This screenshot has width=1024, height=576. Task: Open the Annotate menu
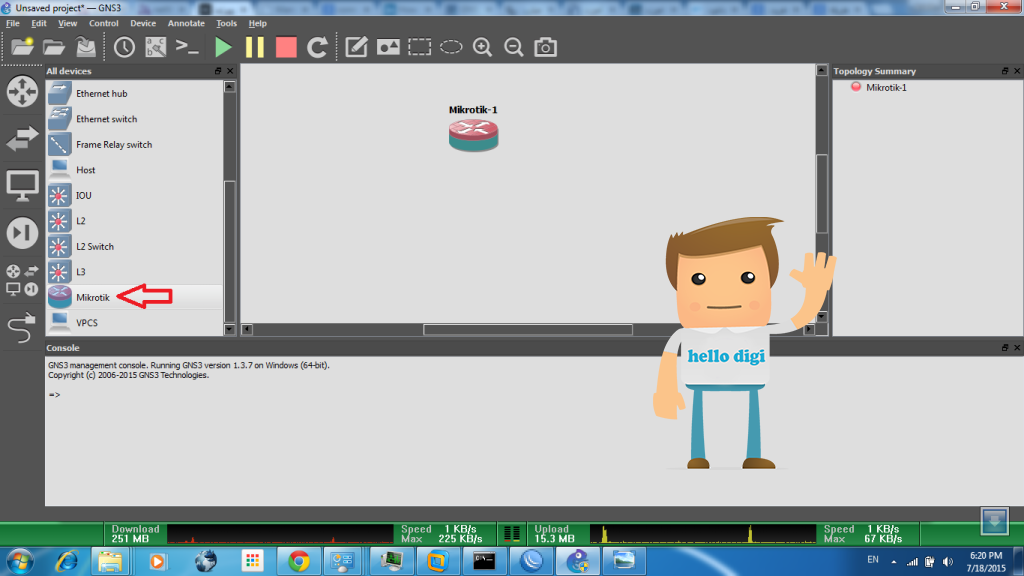(x=186, y=23)
